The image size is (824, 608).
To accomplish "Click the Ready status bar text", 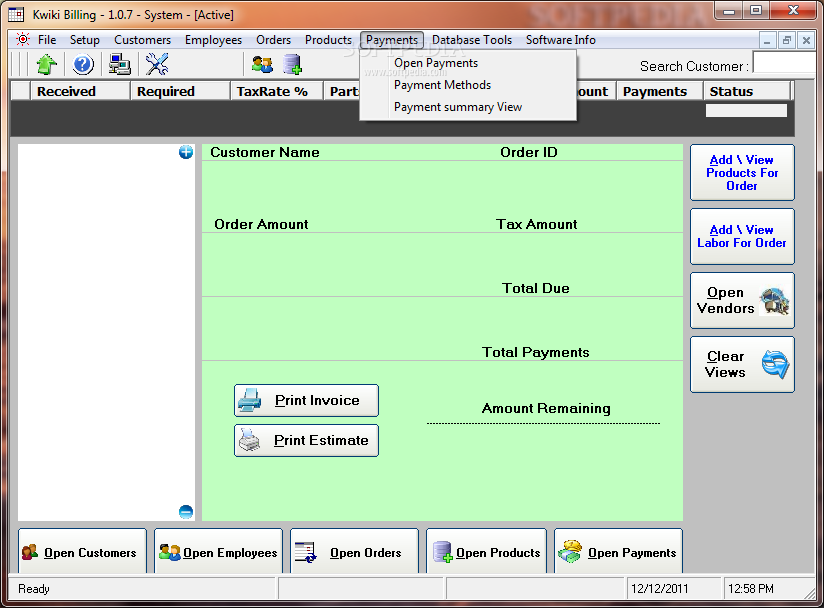I will (34, 589).
